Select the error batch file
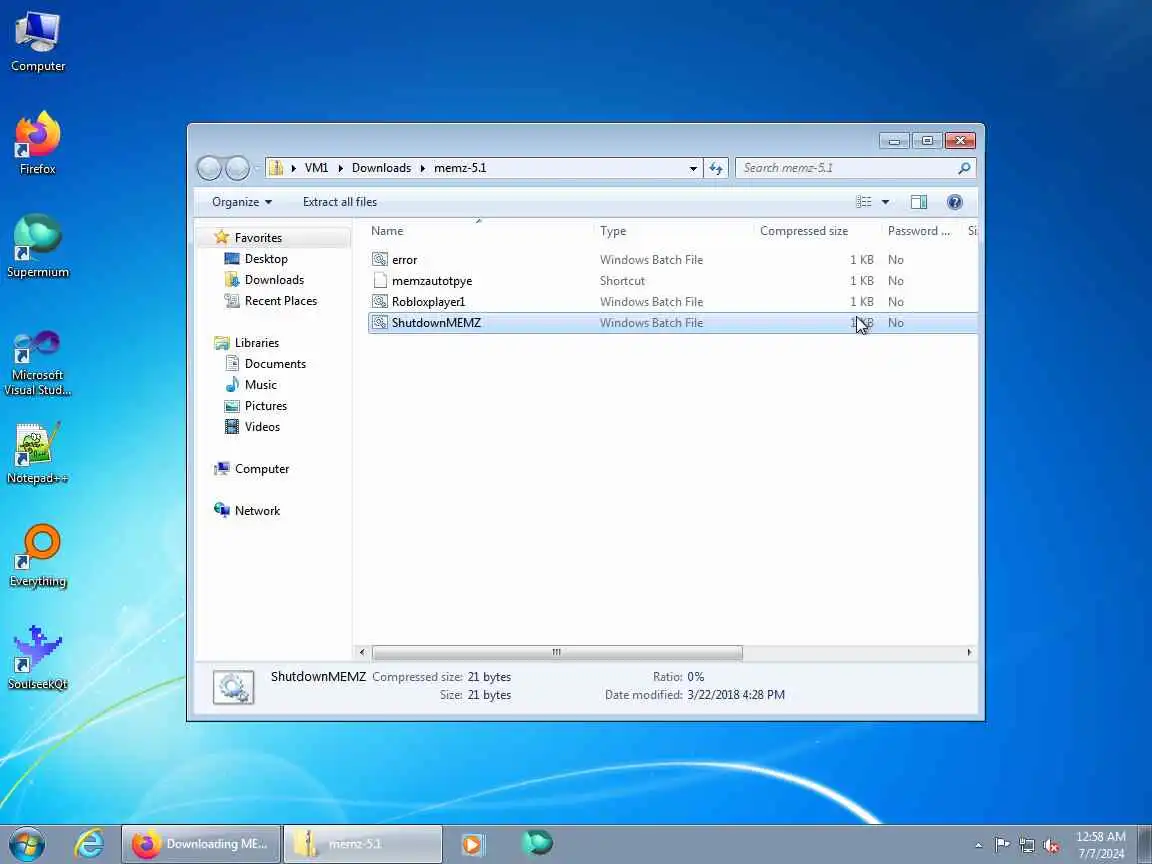The height and width of the screenshot is (864, 1152). tap(672, 260)
